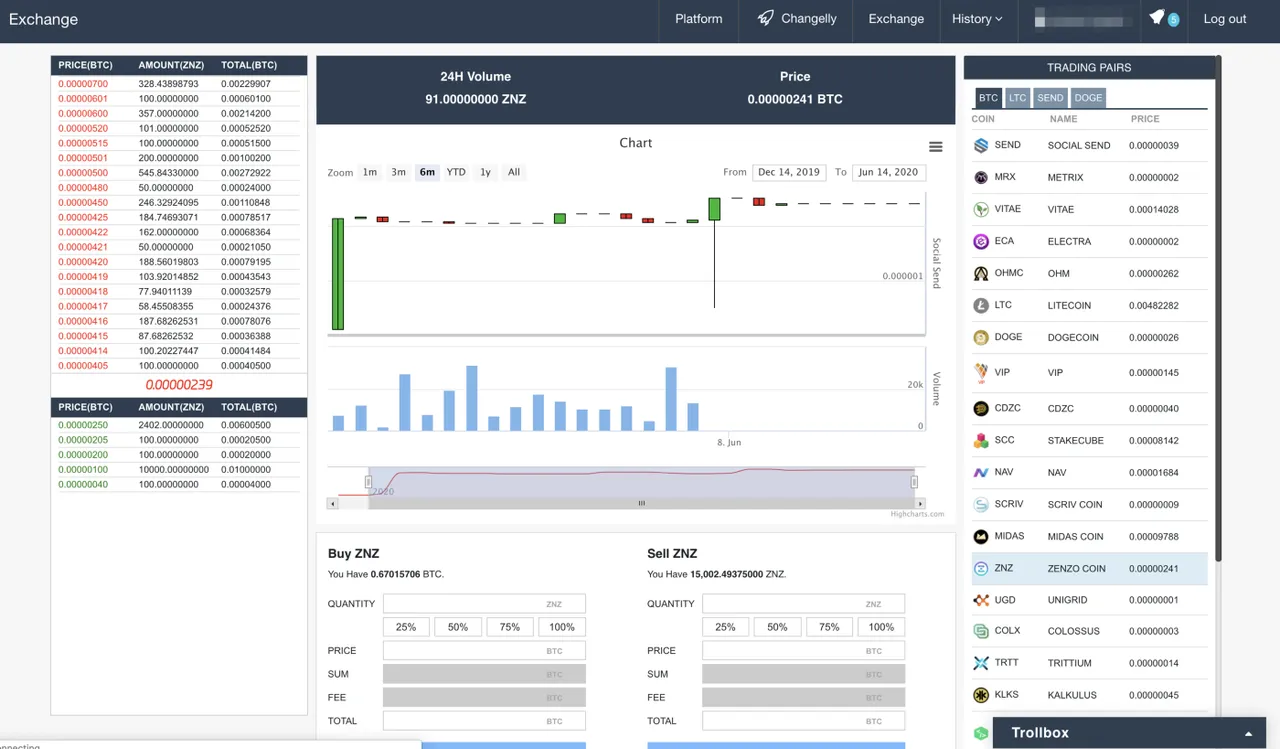This screenshot has width=1280, height=749.
Task: Click the COLX Colossus coin icon
Action: pyautogui.click(x=981, y=631)
